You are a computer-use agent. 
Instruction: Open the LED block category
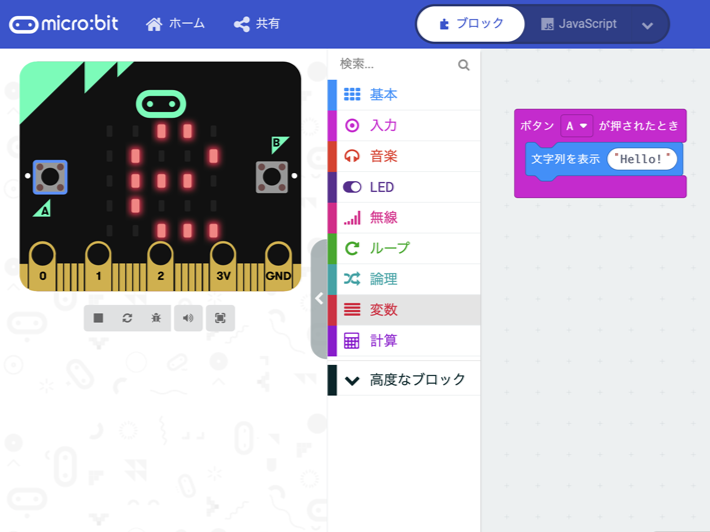click(x=404, y=187)
